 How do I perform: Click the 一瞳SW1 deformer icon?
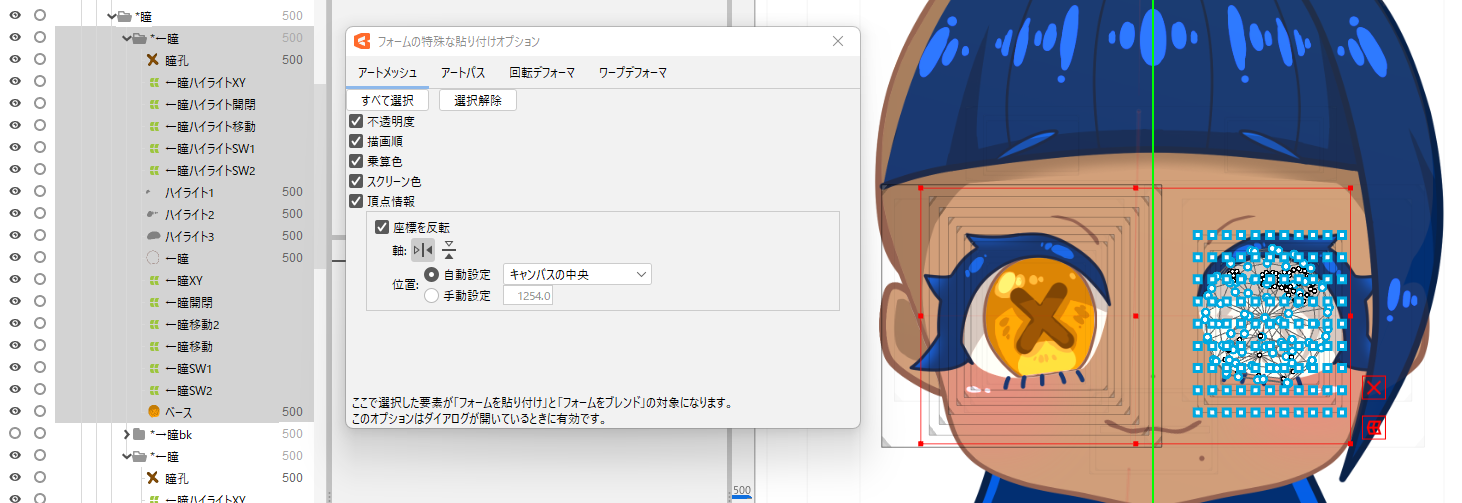click(153, 368)
